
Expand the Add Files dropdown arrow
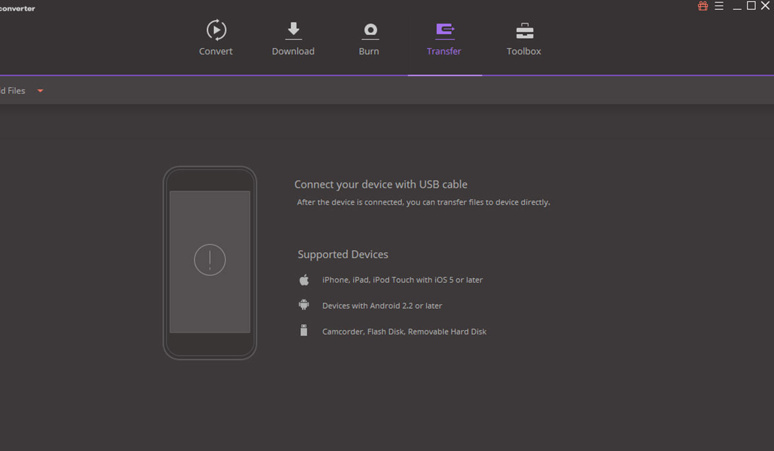click(x=40, y=91)
